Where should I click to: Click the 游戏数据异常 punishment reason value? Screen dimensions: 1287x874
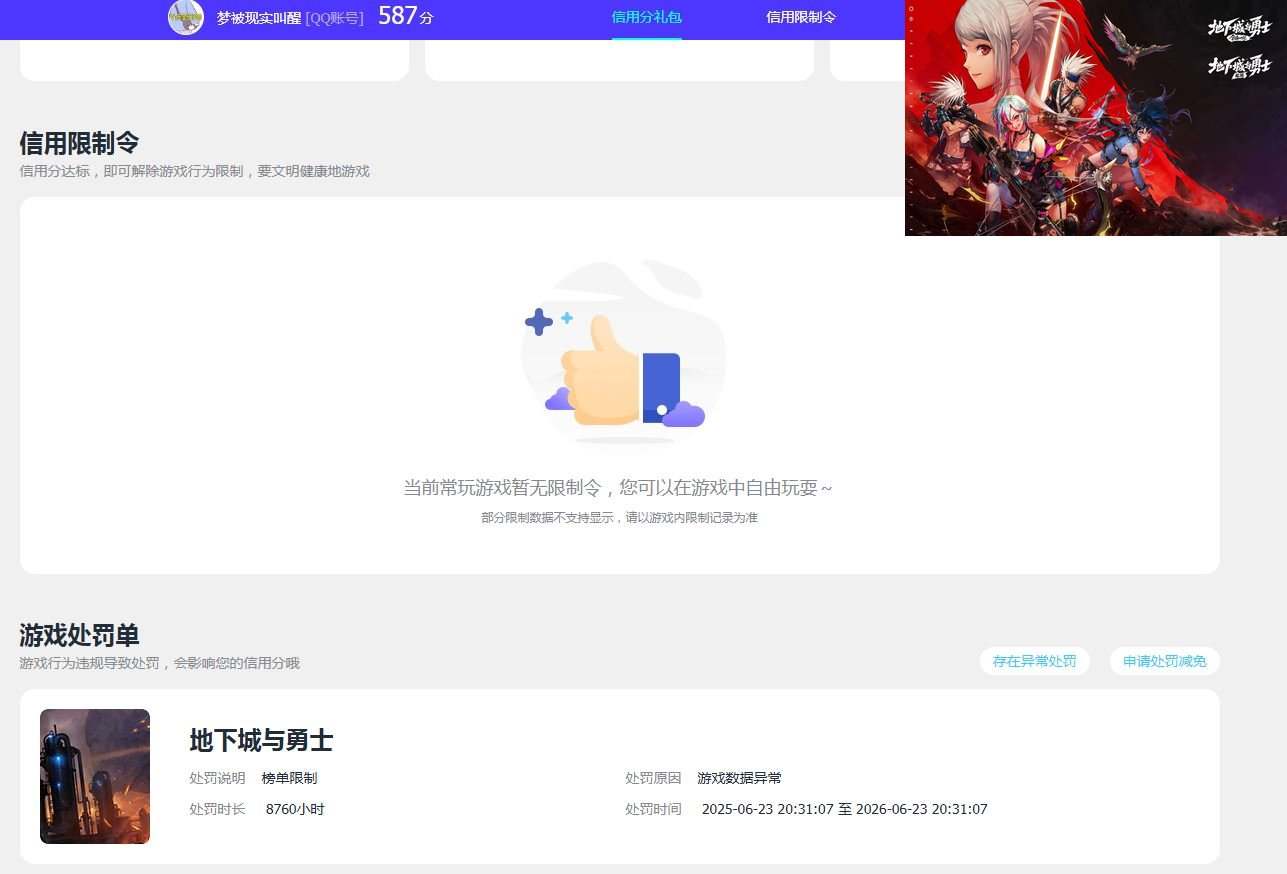739,778
